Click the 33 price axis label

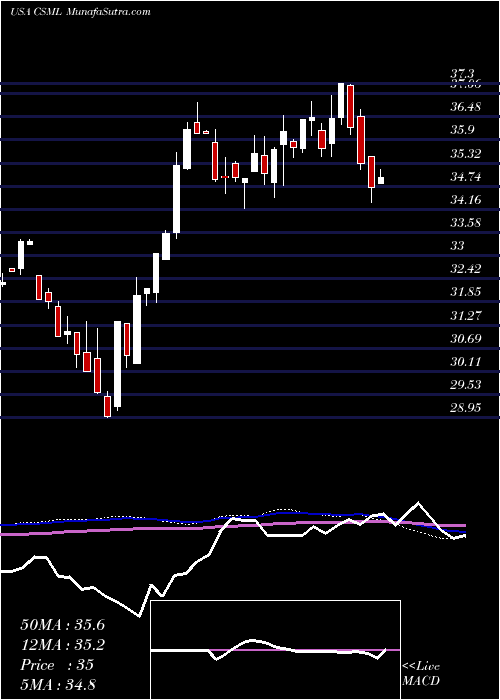[x=458, y=246]
